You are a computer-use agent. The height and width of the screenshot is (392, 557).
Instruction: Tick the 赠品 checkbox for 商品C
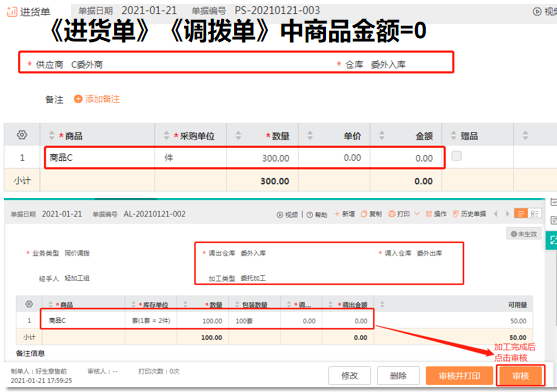(x=456, y=156)
